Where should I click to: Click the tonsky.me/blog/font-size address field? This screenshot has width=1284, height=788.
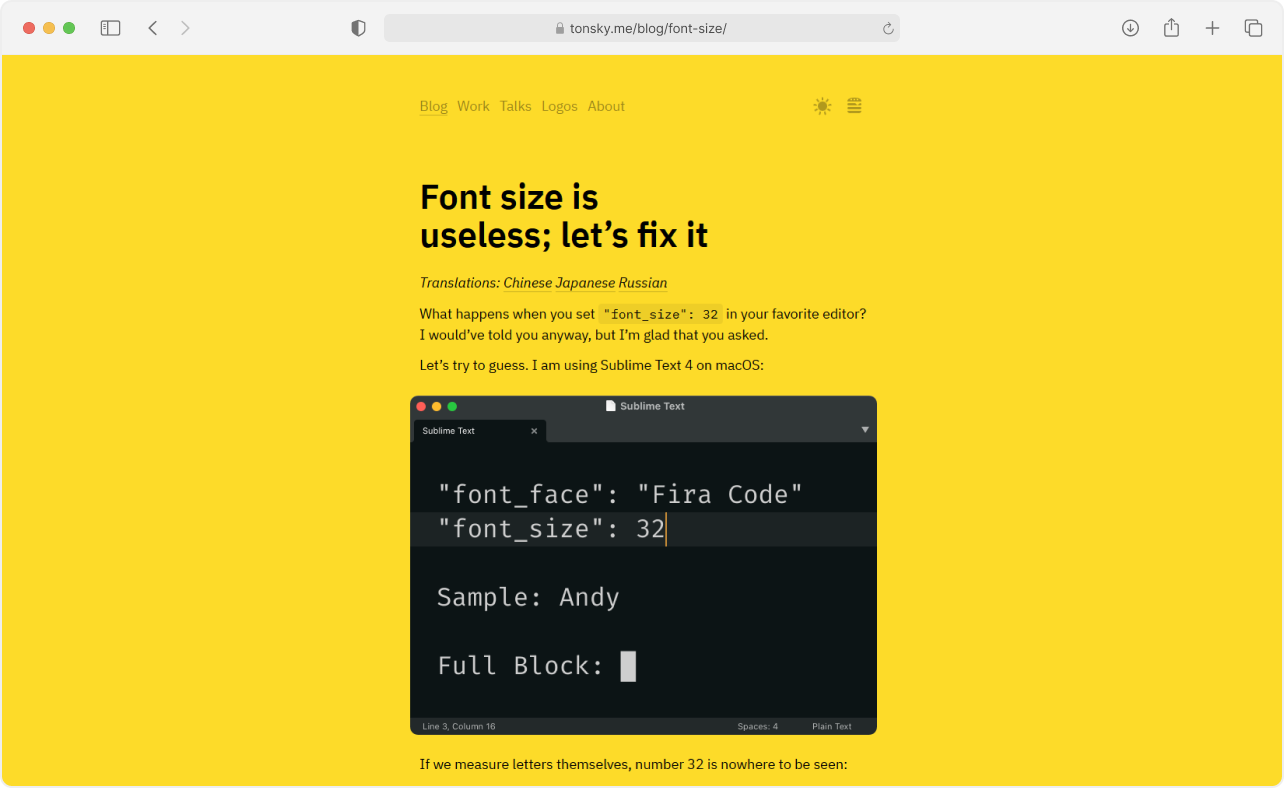(x=642, y=28)
